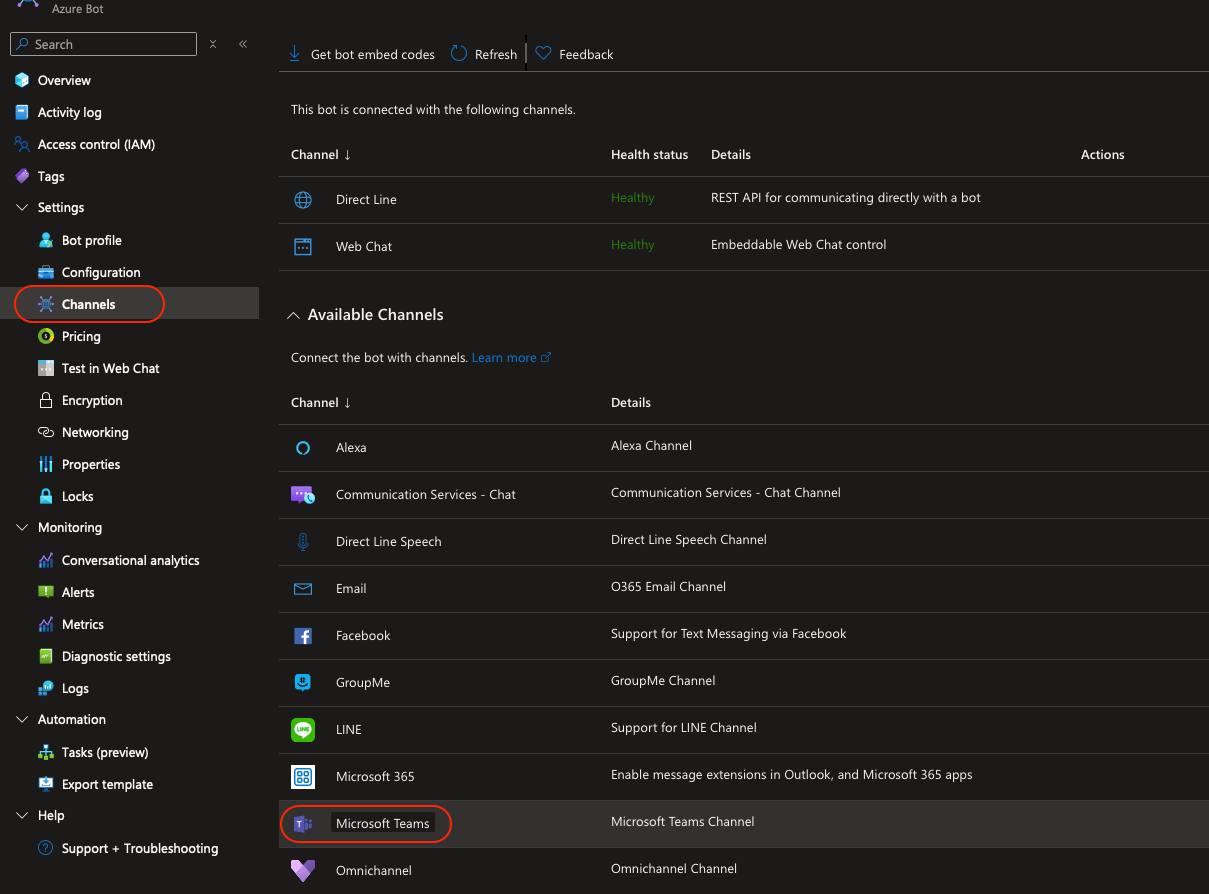Click the Conversational analytics chart icon
1209x894 pixels.
(46, 560)
